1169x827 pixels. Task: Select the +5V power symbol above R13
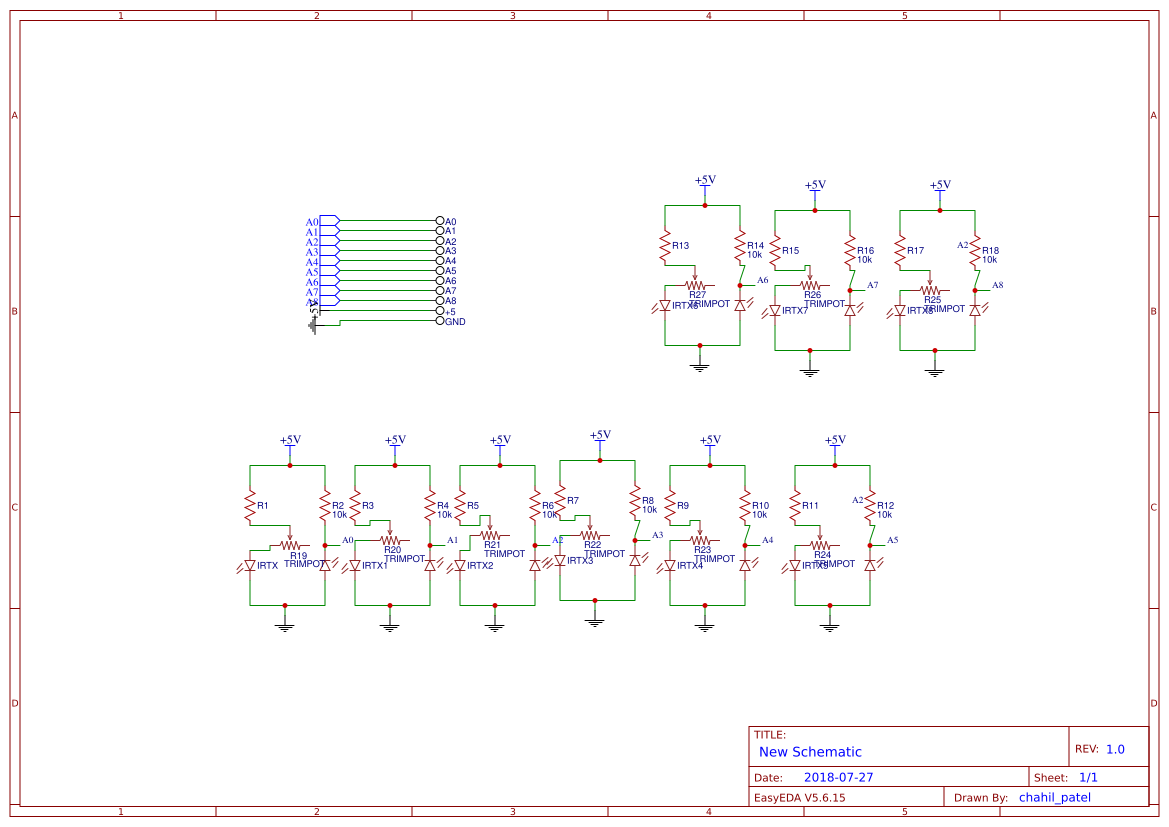703,182
